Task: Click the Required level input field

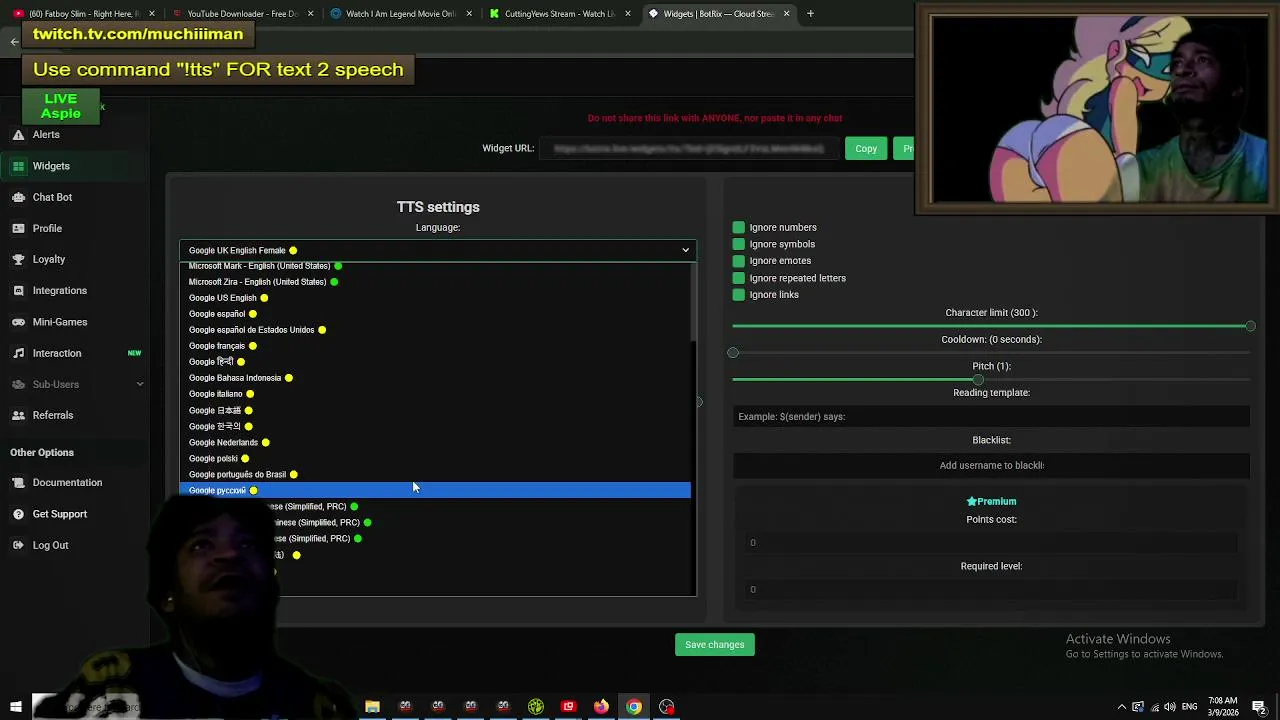Action: (x=991, y=590)
